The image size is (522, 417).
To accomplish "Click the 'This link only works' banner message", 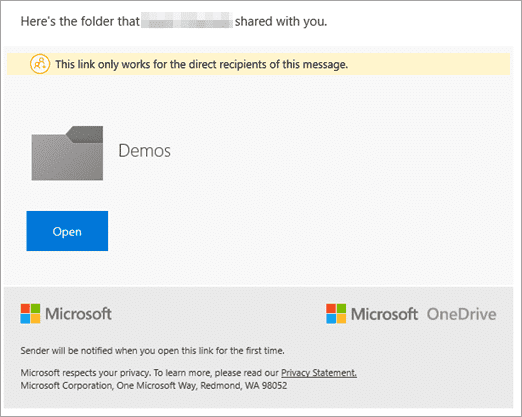I will [202, 64].
